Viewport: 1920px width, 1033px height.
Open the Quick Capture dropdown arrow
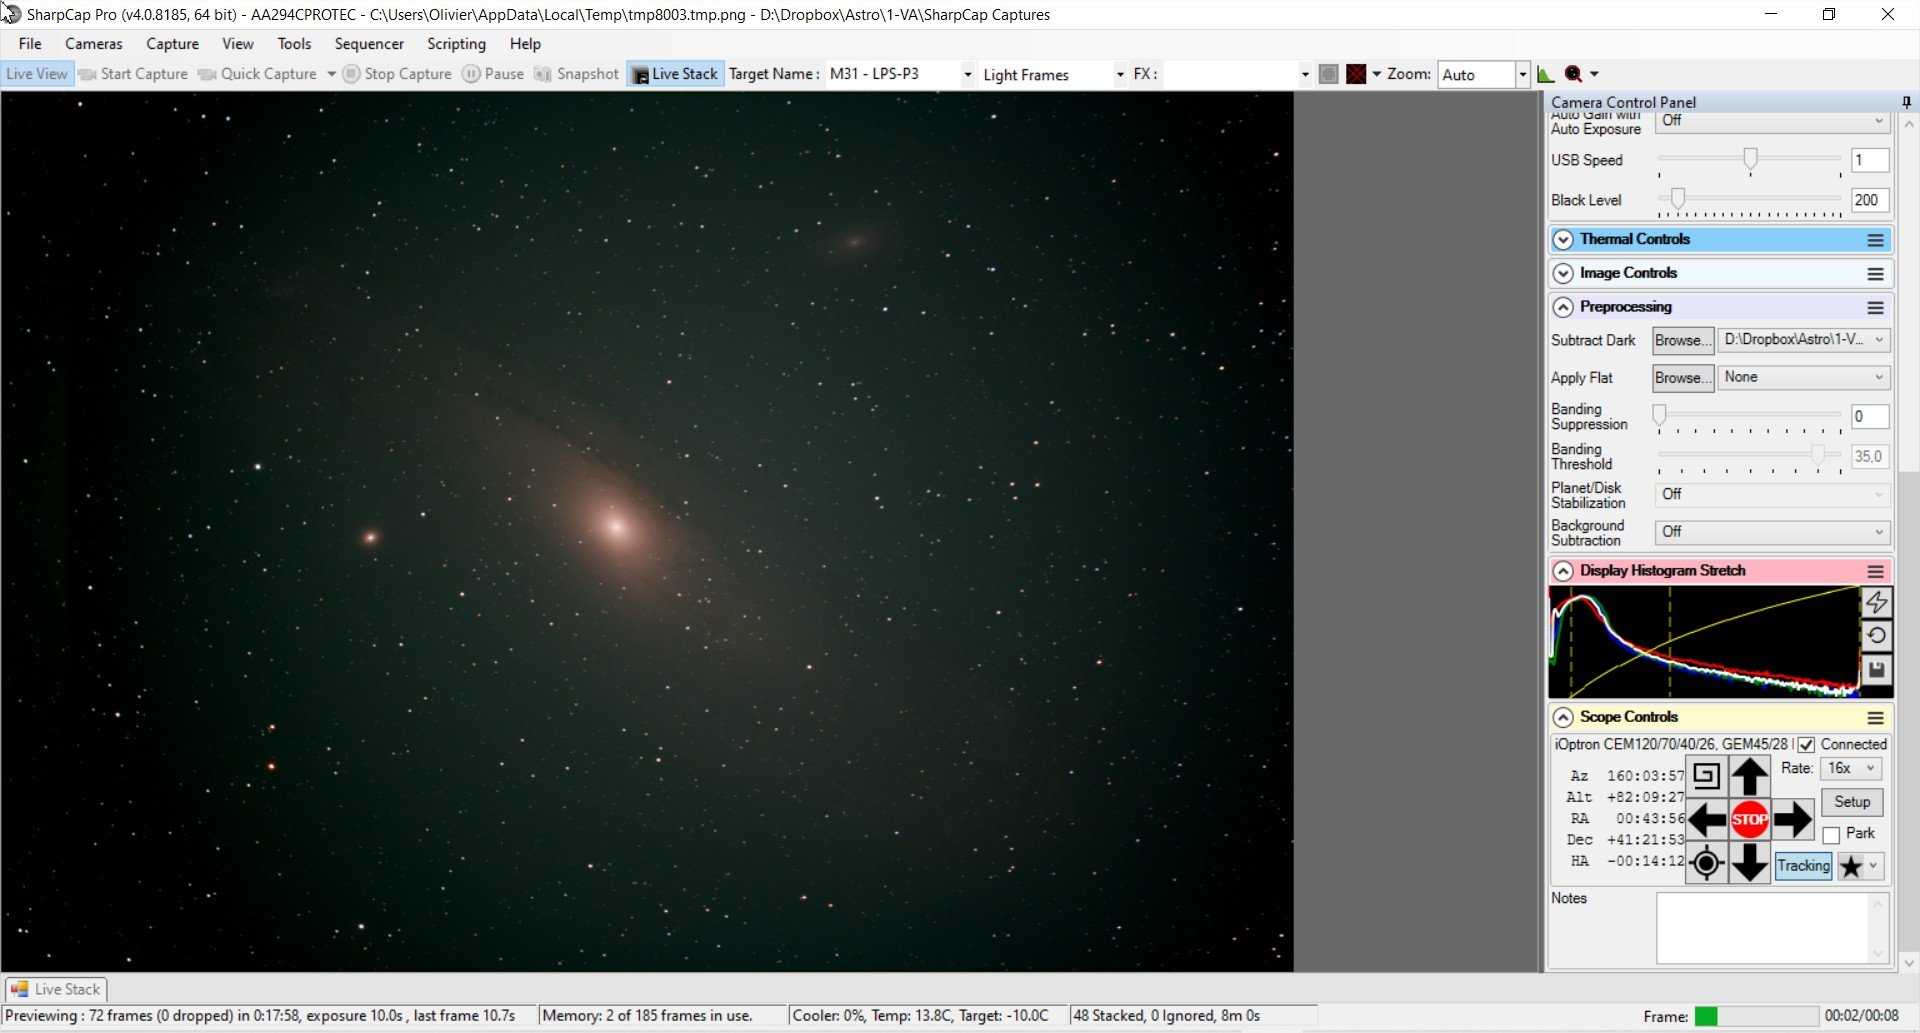point(331,74)
